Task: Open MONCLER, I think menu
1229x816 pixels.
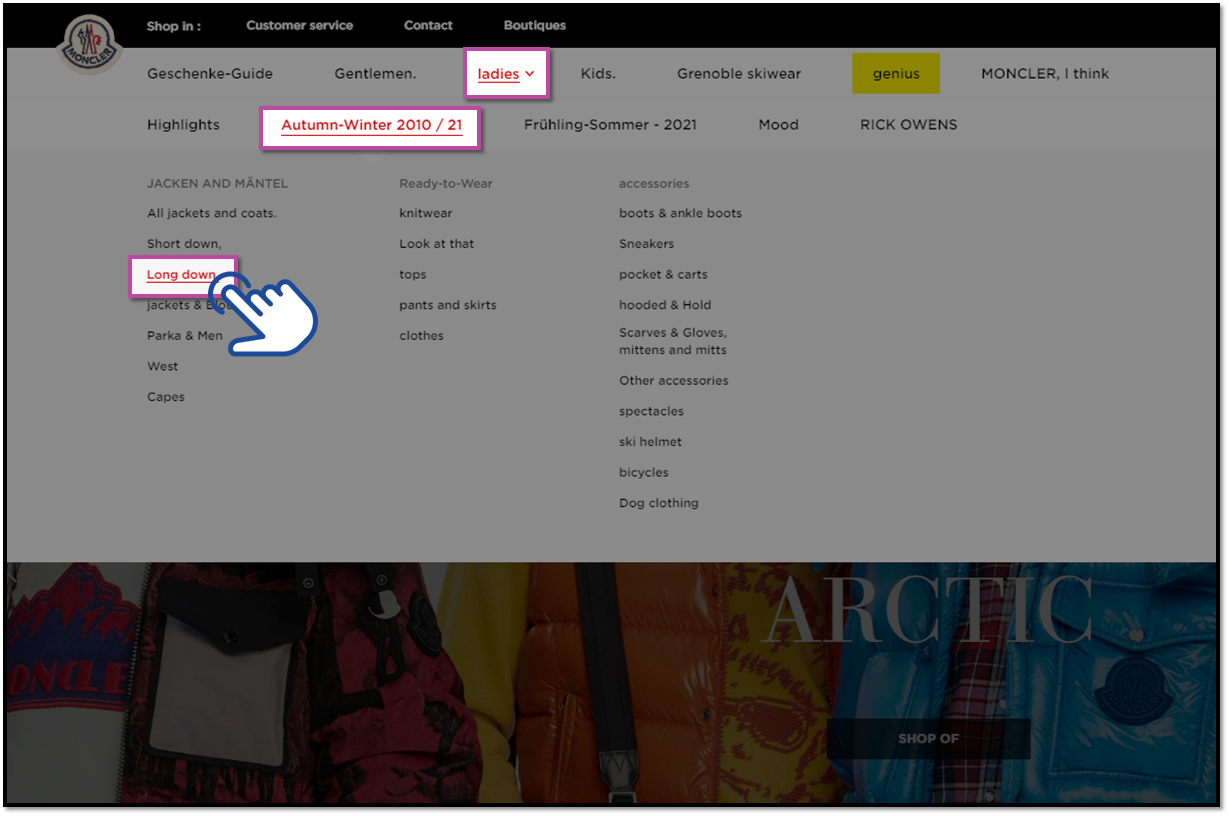Action: pos(1045,74)
